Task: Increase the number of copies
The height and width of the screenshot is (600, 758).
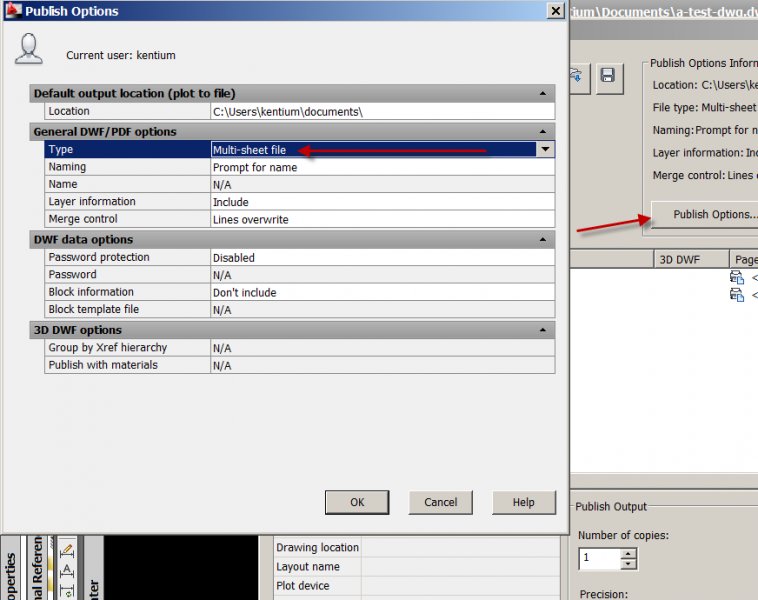Action: (x=628, y=552)
